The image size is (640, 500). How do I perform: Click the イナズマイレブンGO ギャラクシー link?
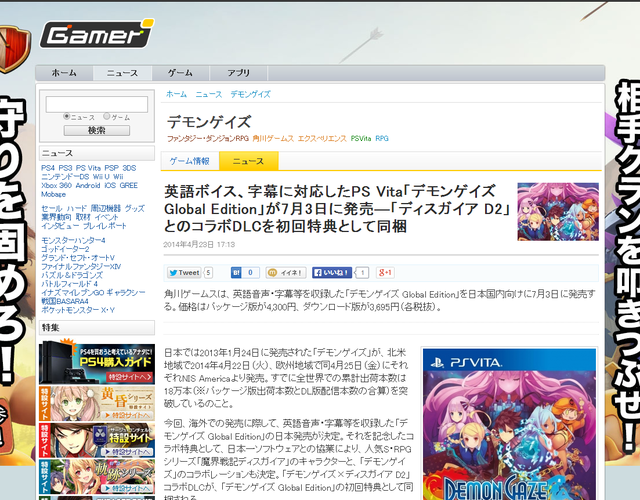pyautogui.click(x=93, y=293)
